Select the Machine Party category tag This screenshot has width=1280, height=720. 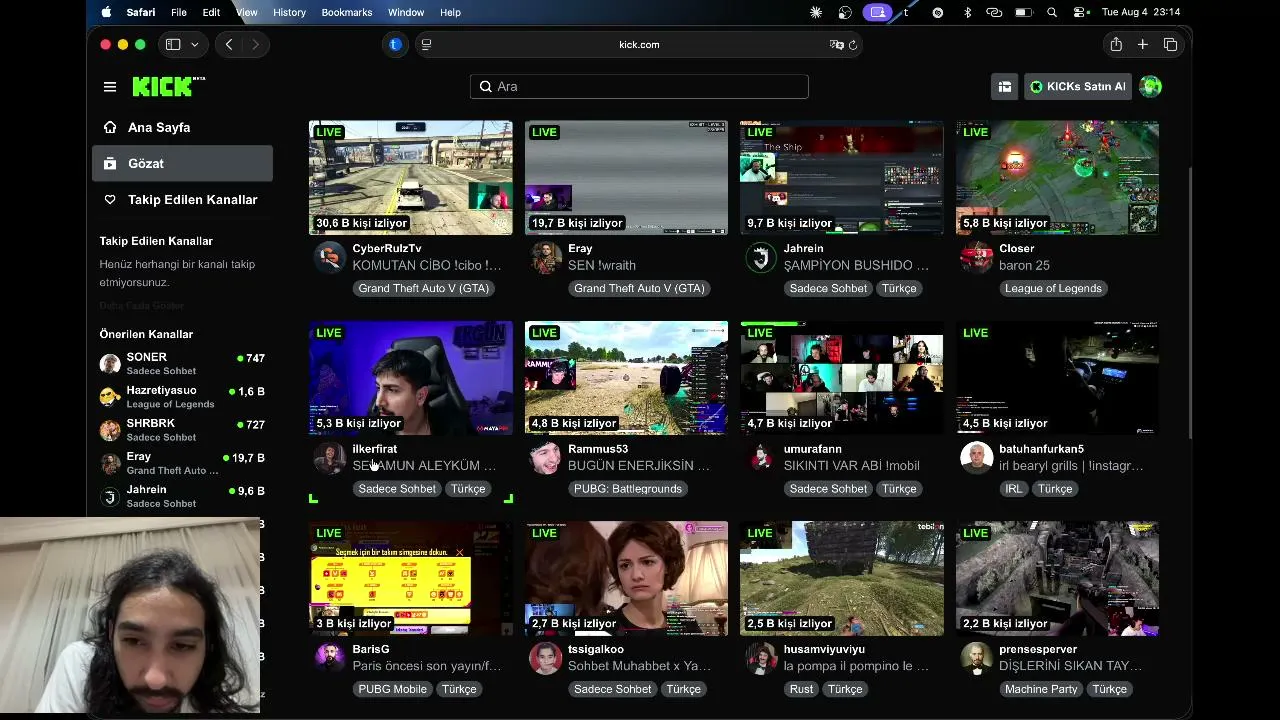(1041, 689)
